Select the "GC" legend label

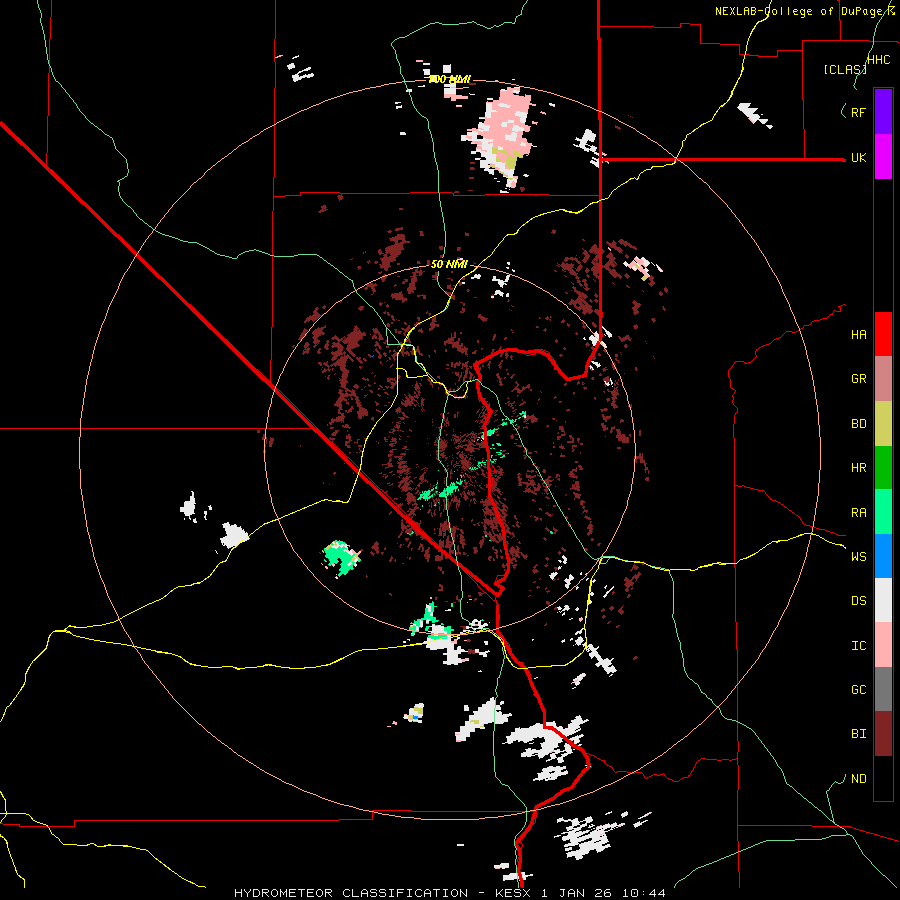(x=858, y=690)
